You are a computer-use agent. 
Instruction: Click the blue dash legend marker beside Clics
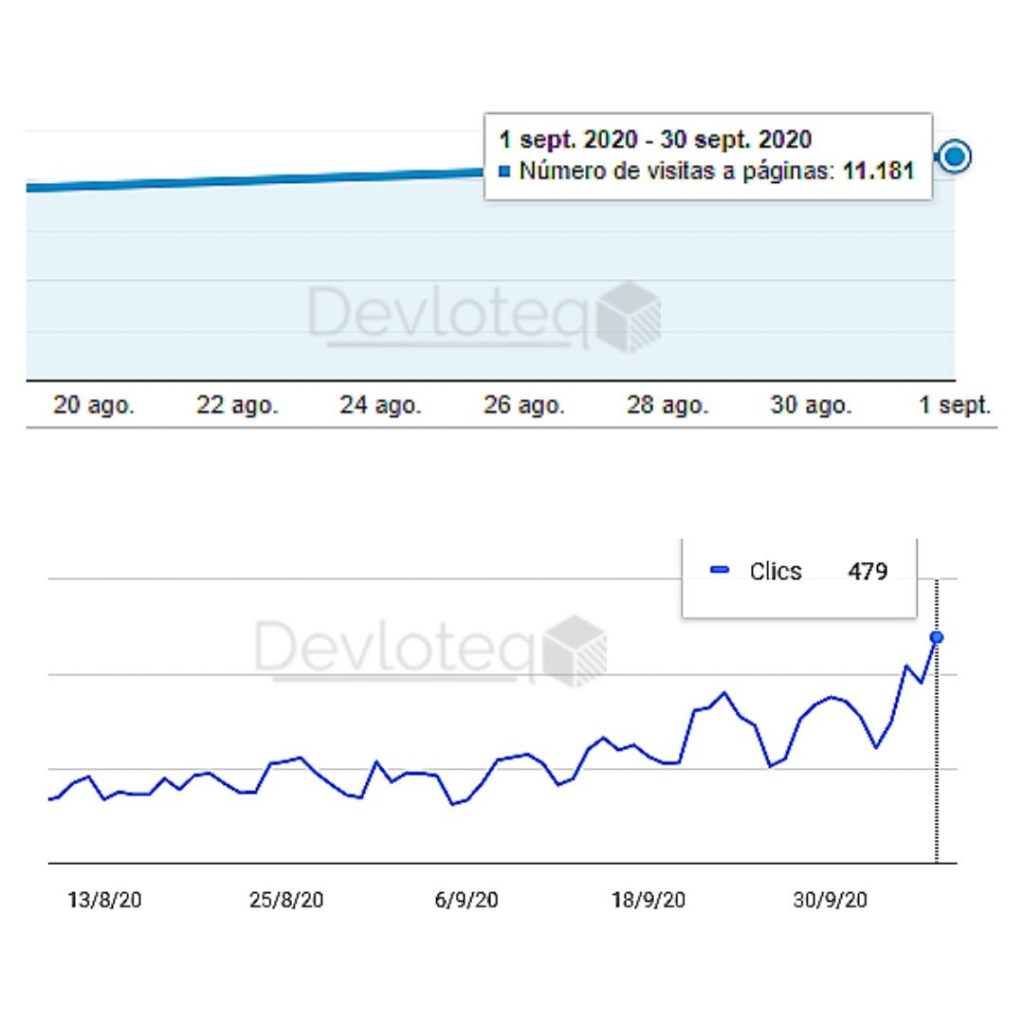(x=719, y=571)
